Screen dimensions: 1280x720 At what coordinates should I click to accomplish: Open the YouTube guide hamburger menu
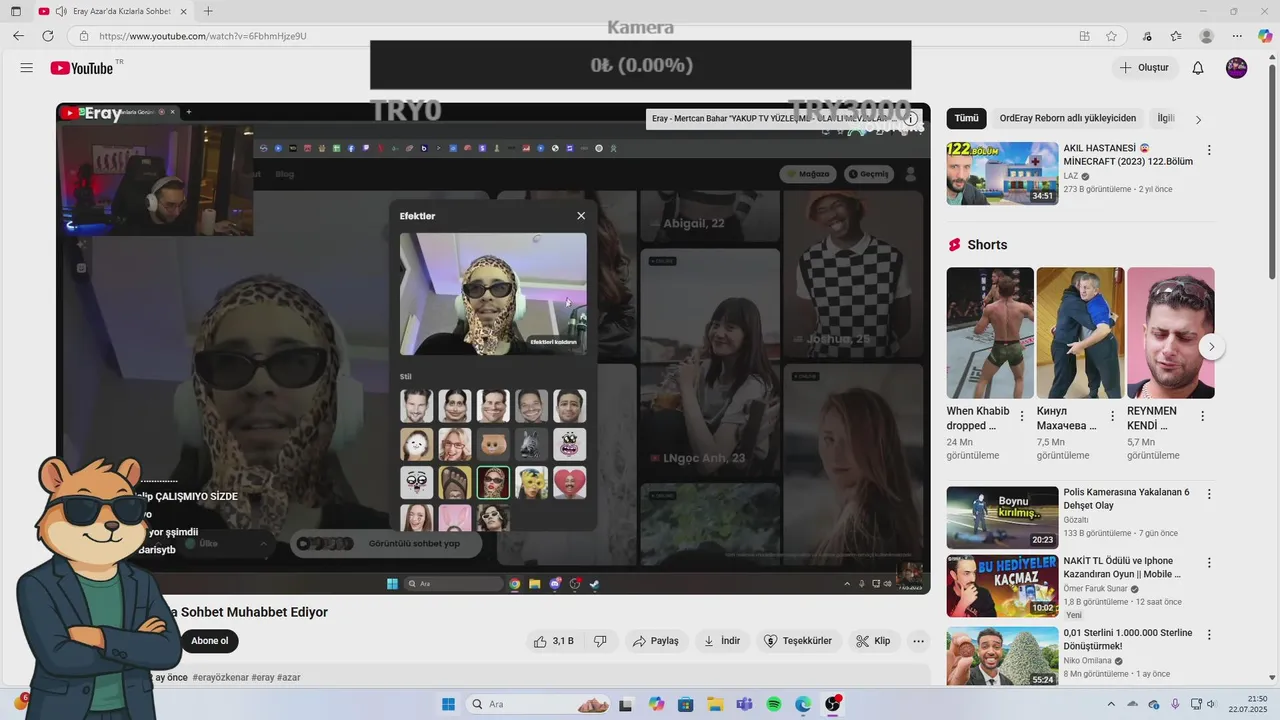27,68
